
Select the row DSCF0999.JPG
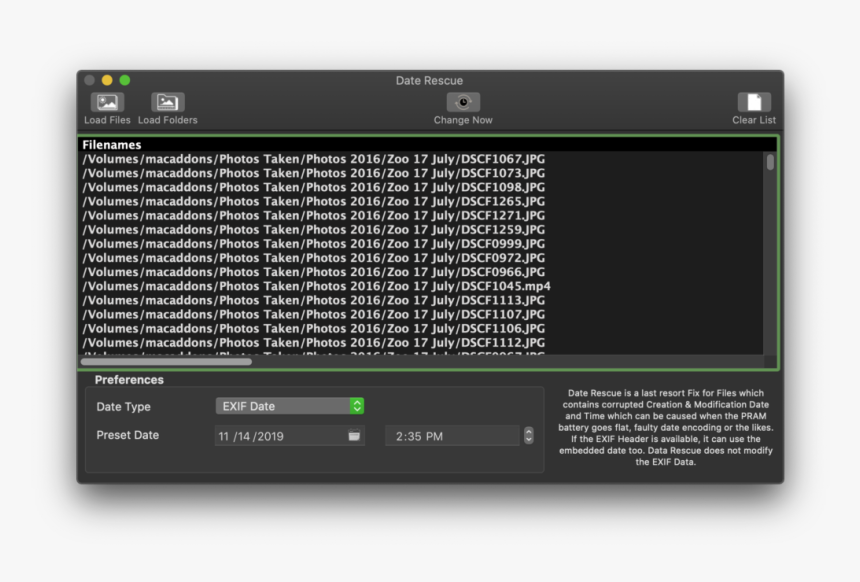[x=421, y=244]
